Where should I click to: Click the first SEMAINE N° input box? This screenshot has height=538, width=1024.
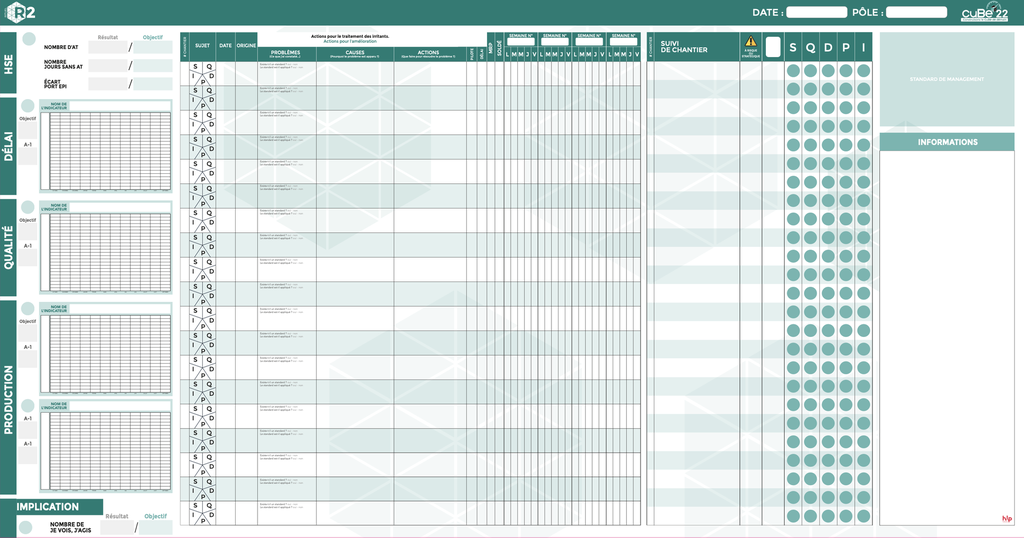(521, 43)
